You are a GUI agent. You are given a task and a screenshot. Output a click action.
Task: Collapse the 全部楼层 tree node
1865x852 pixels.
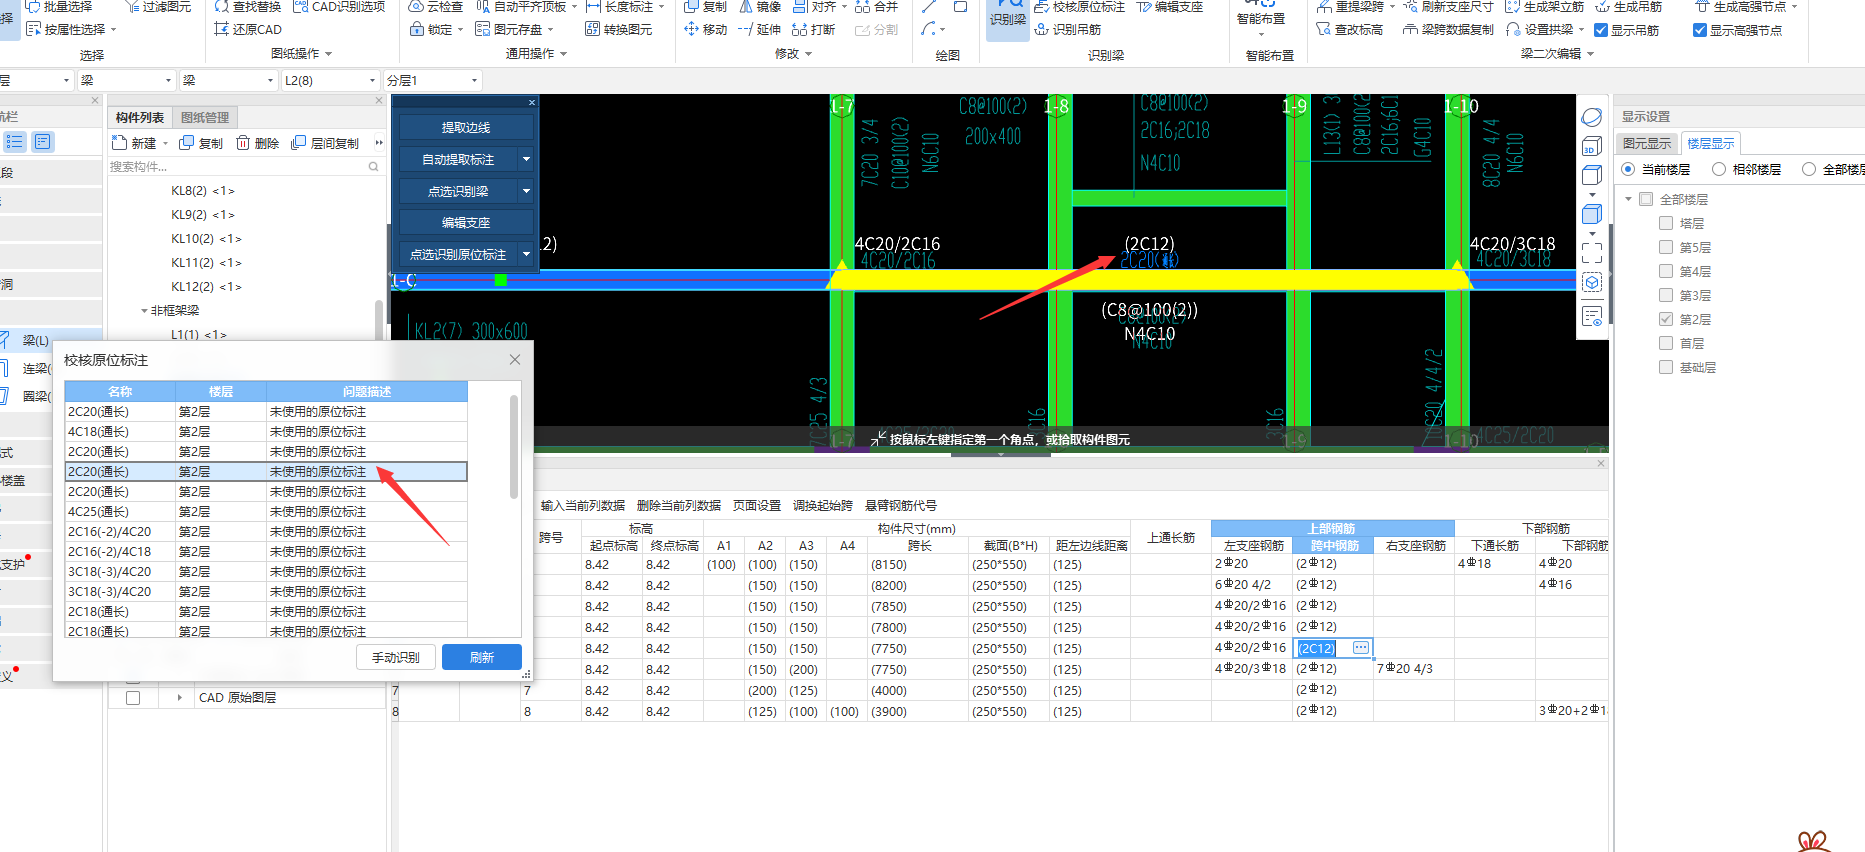pos(1628,199)
